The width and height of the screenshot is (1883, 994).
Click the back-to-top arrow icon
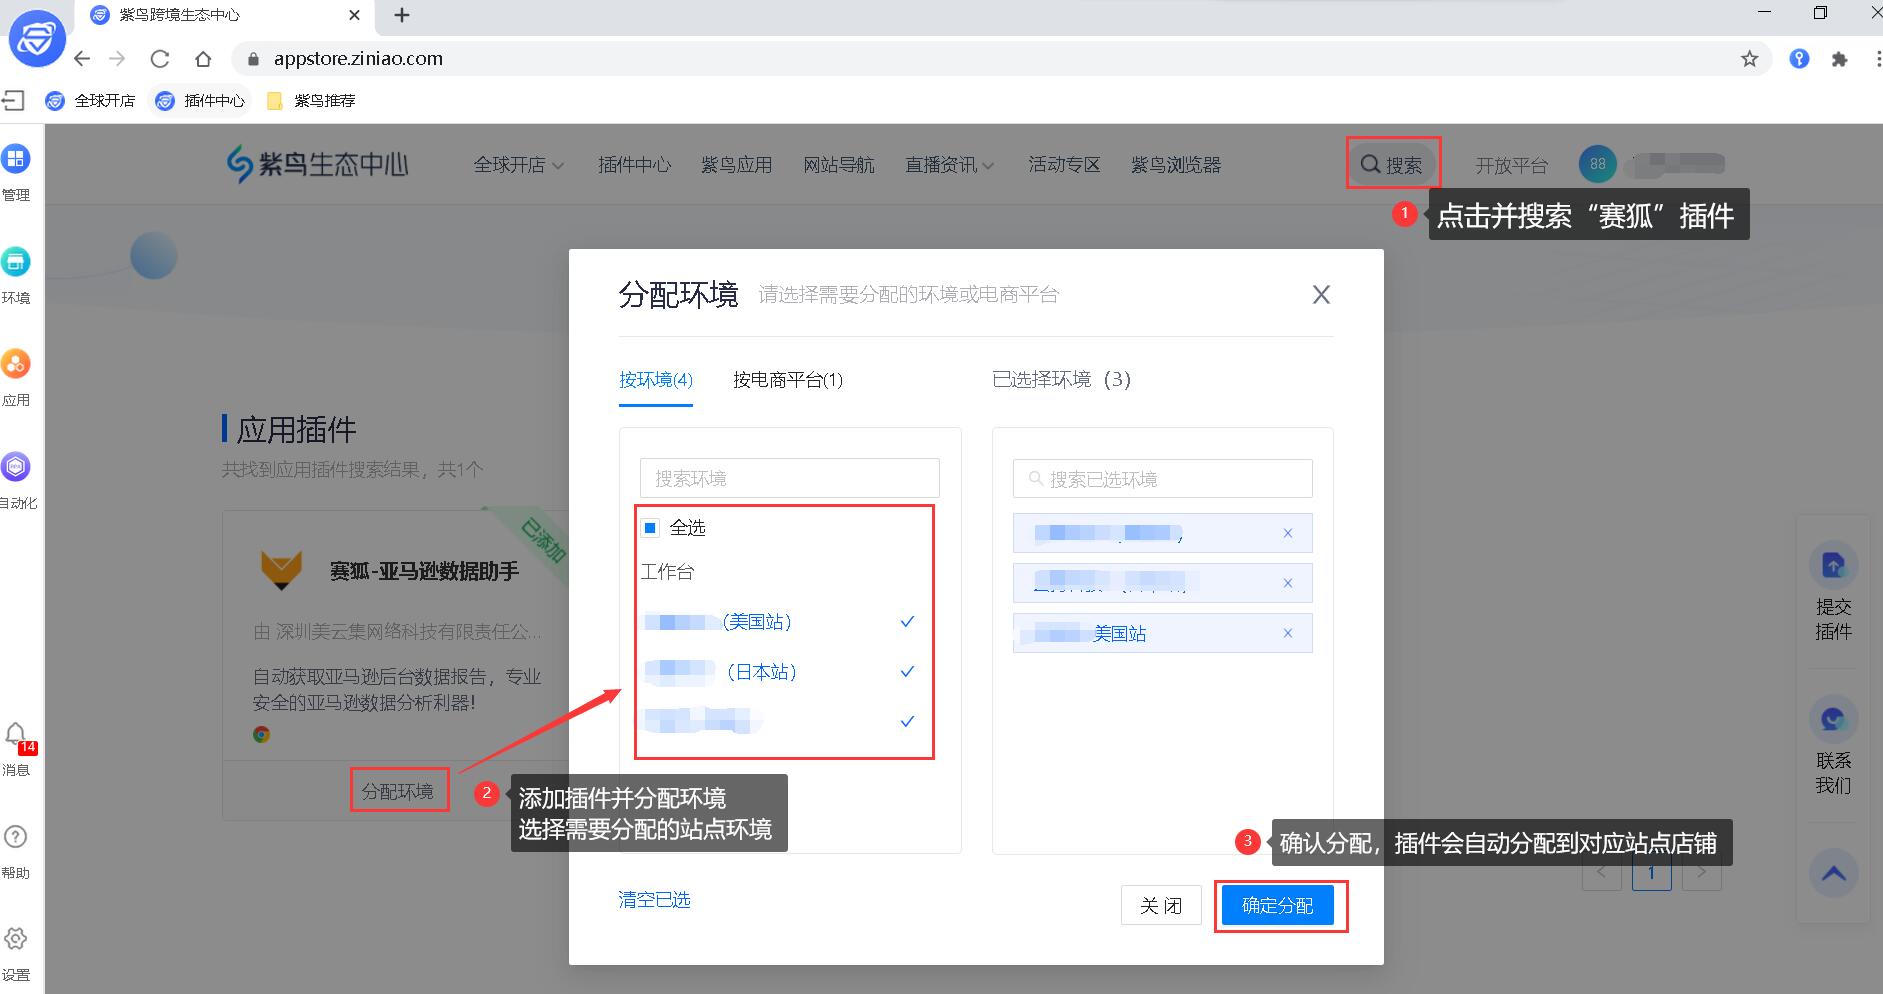click(x=1833, y=873)
